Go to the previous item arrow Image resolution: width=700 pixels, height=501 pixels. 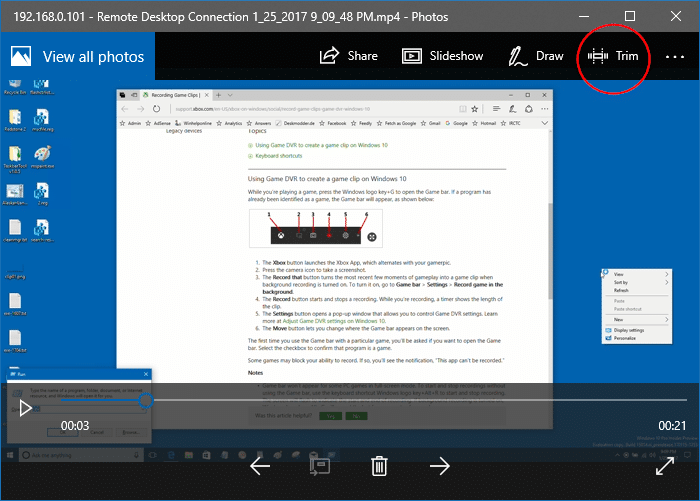pos(260,465)
